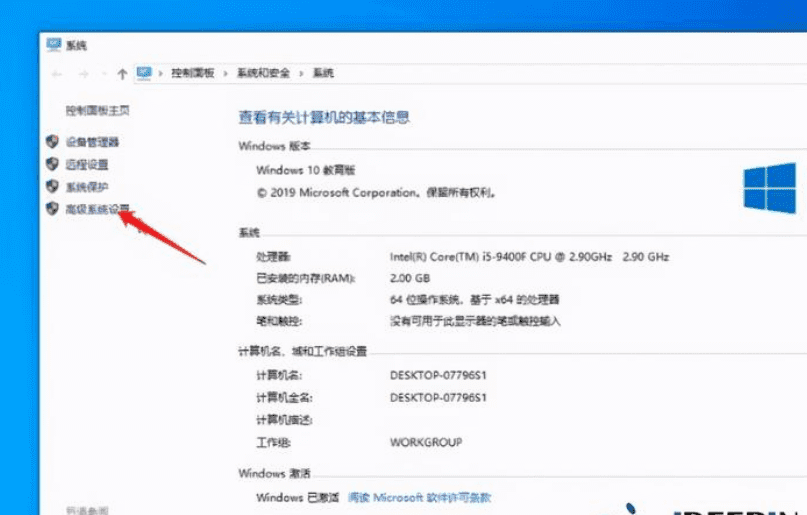Click the System window title icon

click(54, 45)
